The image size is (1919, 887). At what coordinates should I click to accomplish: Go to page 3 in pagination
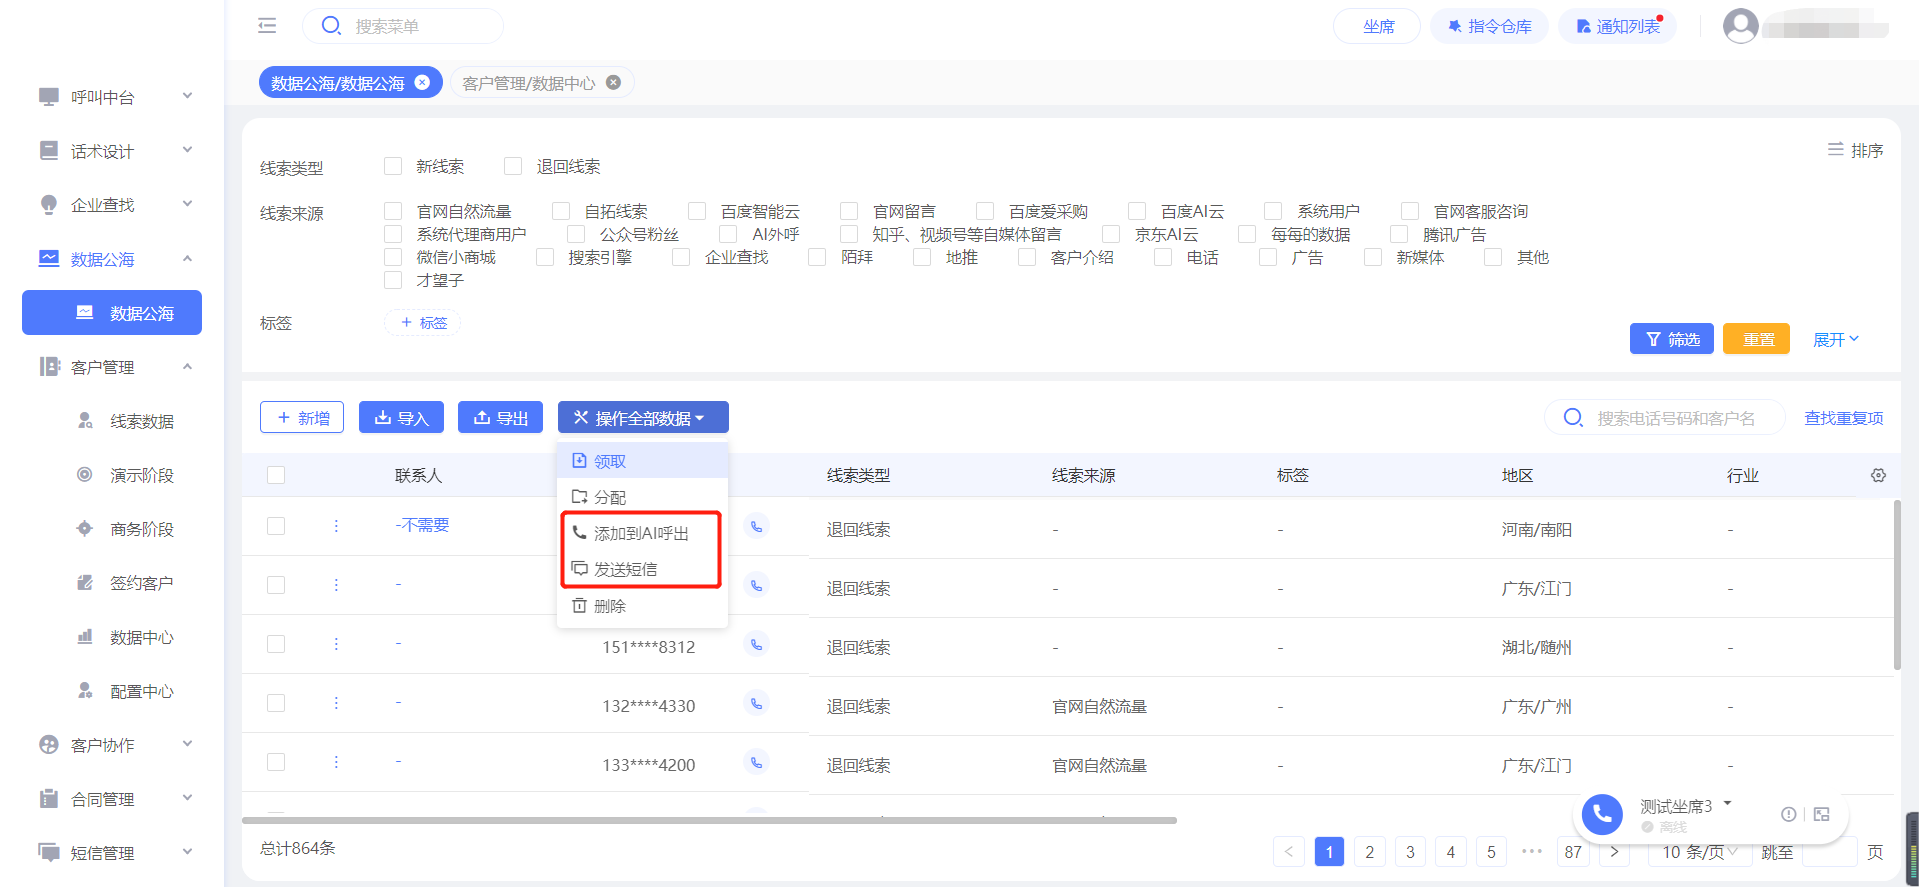click(x=1410, y=852)
